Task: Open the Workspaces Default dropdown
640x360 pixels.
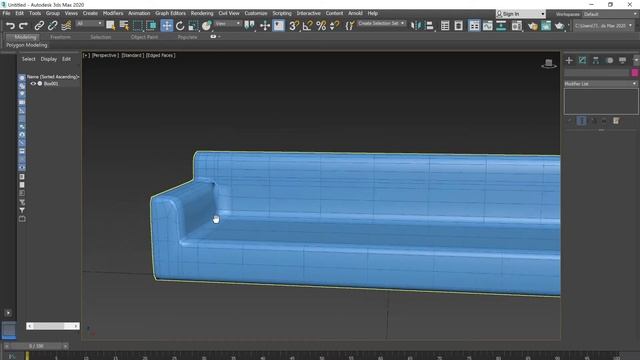Action: pyautogui.click(x=610, y=14)
